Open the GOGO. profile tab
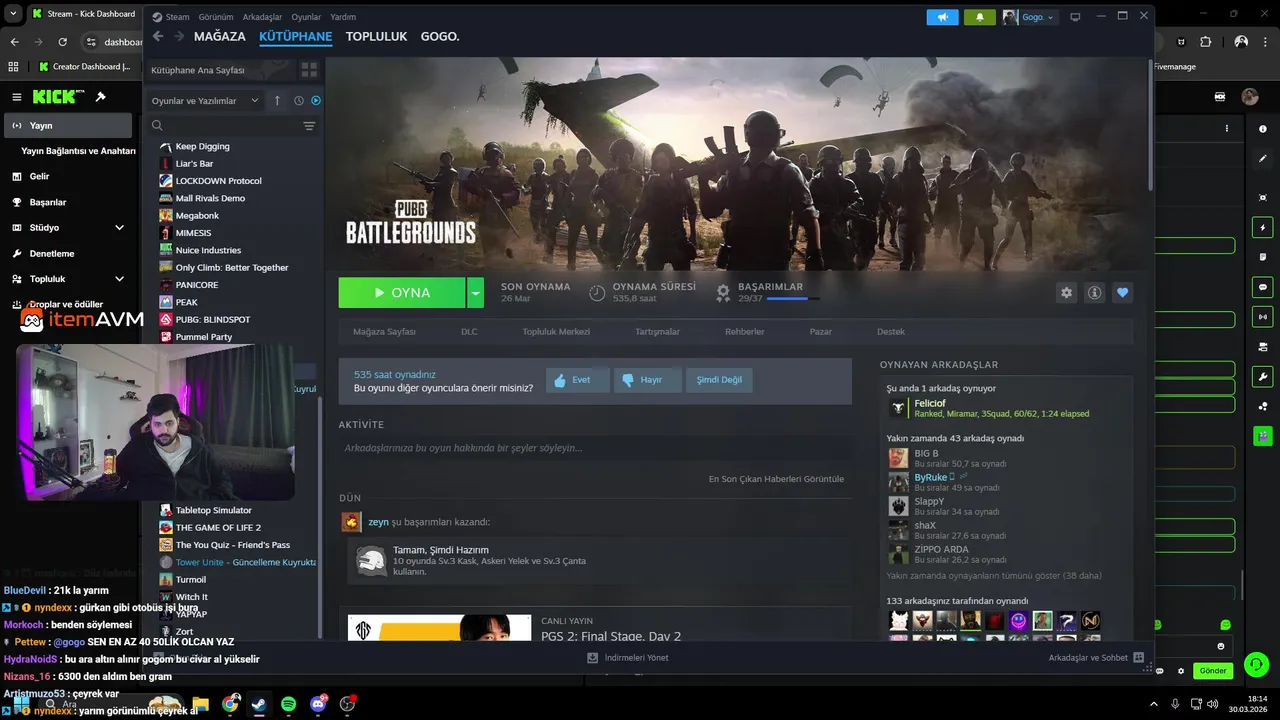 point(440,36)
